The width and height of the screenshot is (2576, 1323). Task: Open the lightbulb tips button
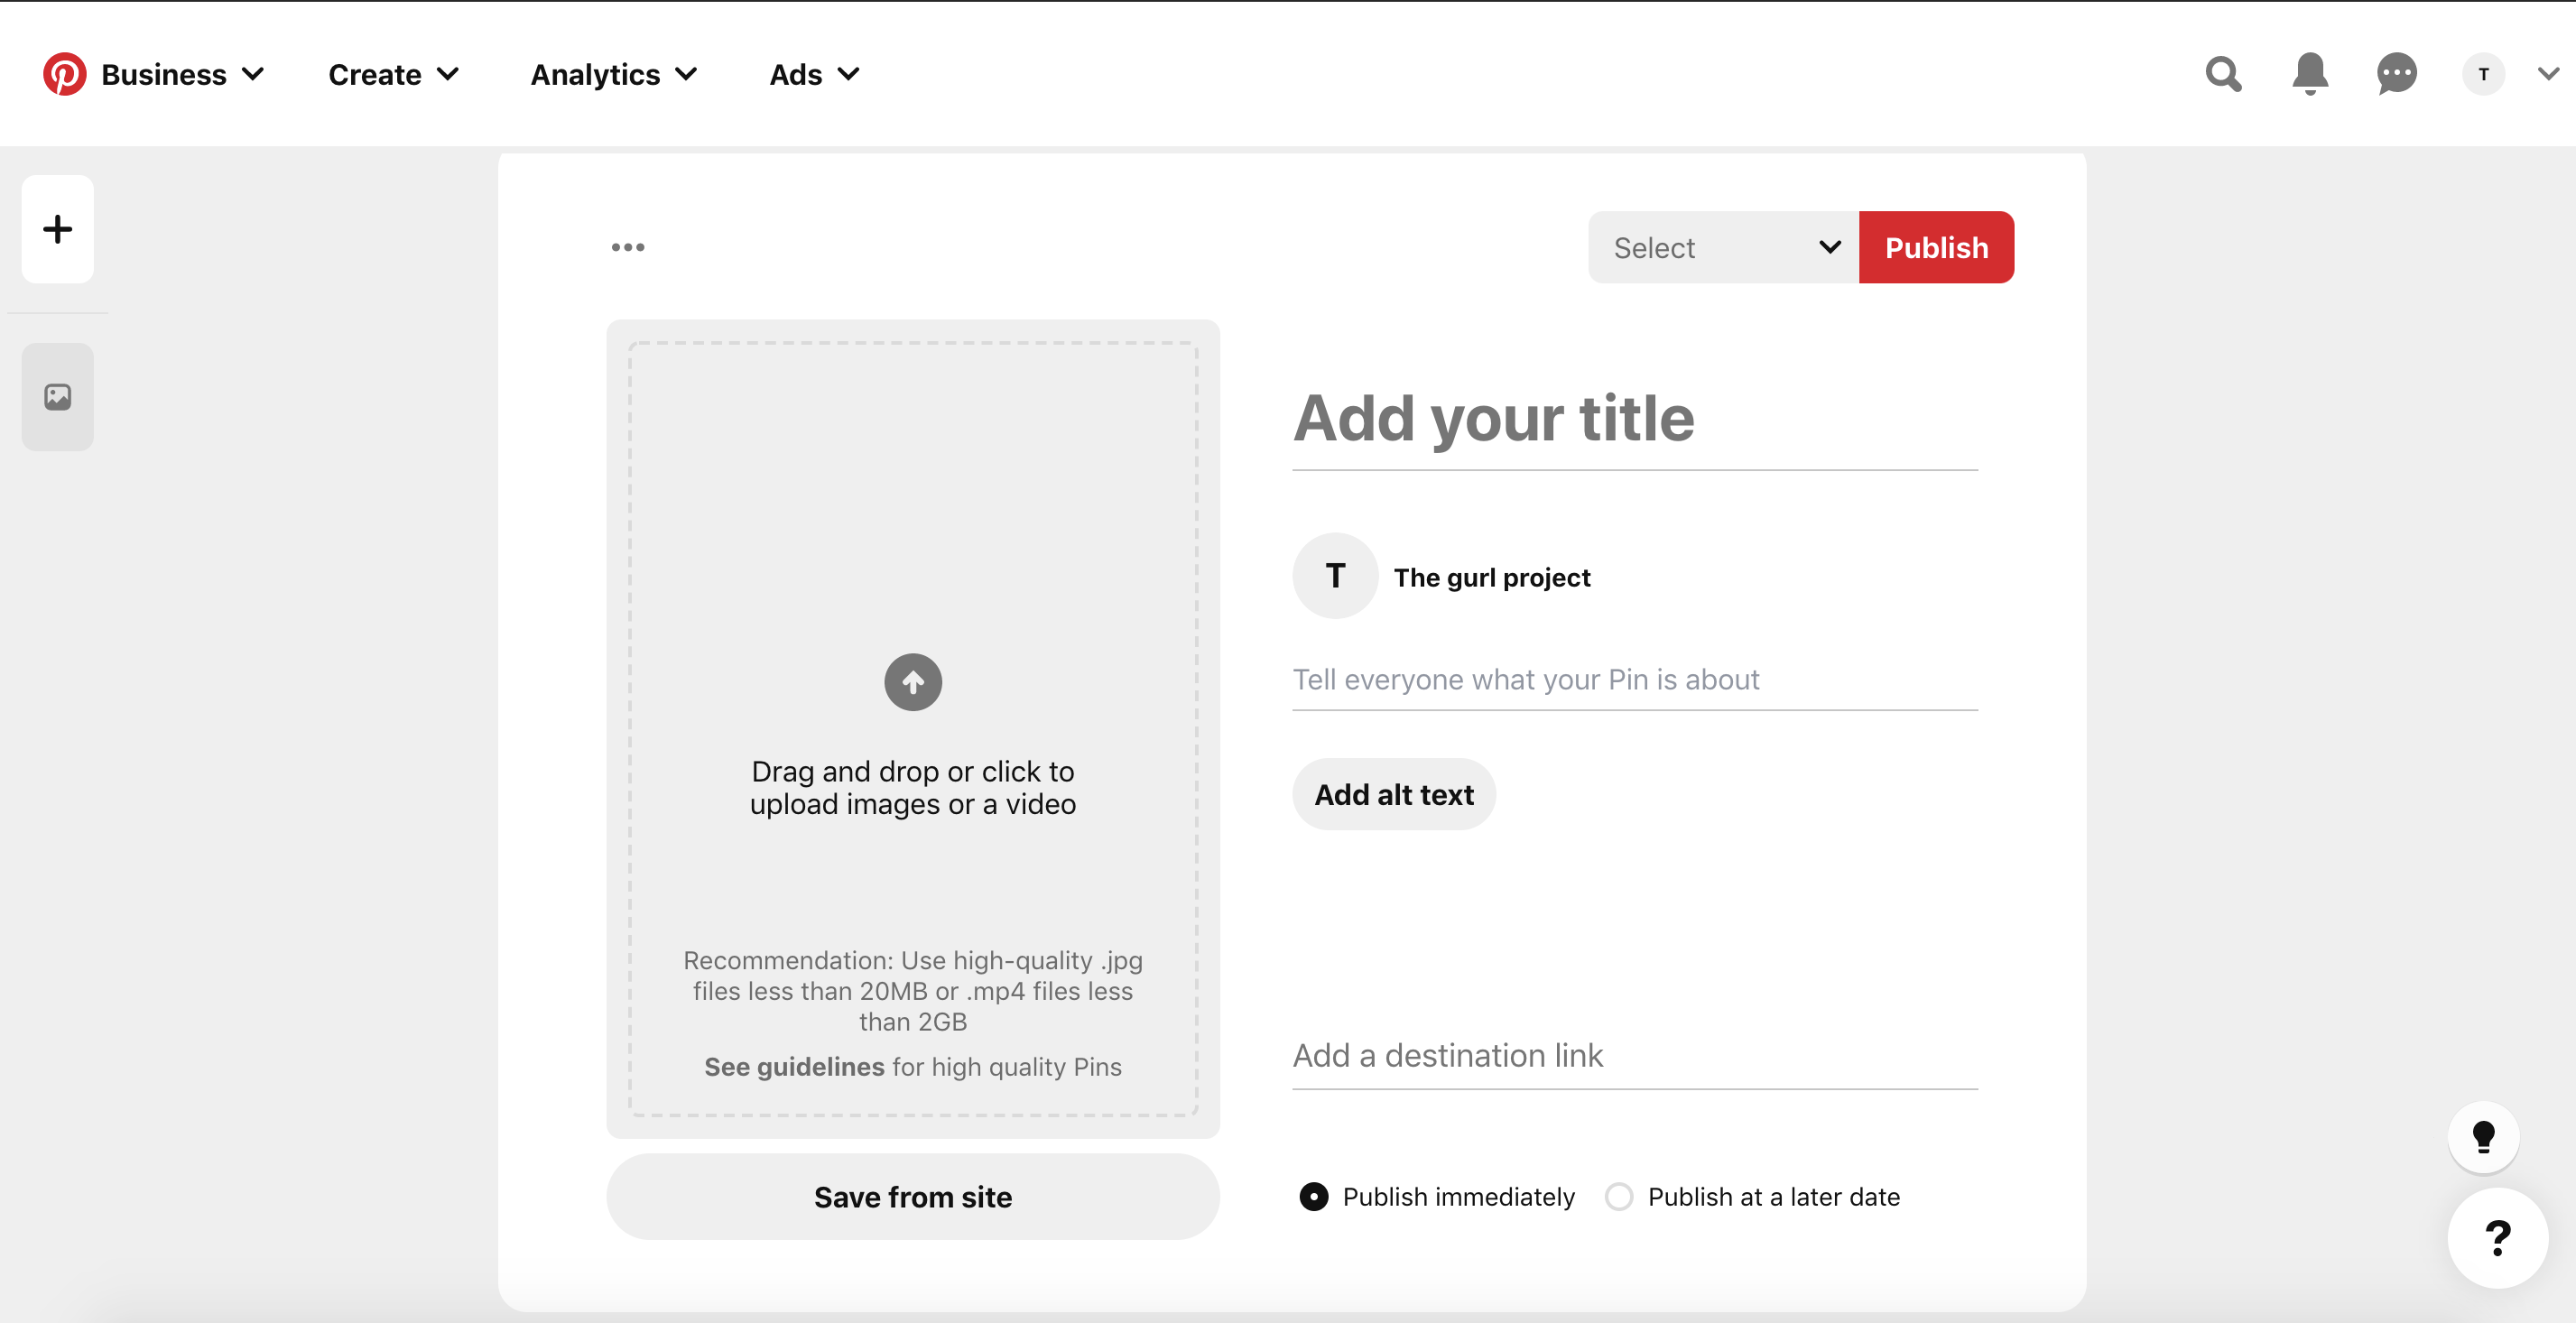(x=2484, y=1137)
